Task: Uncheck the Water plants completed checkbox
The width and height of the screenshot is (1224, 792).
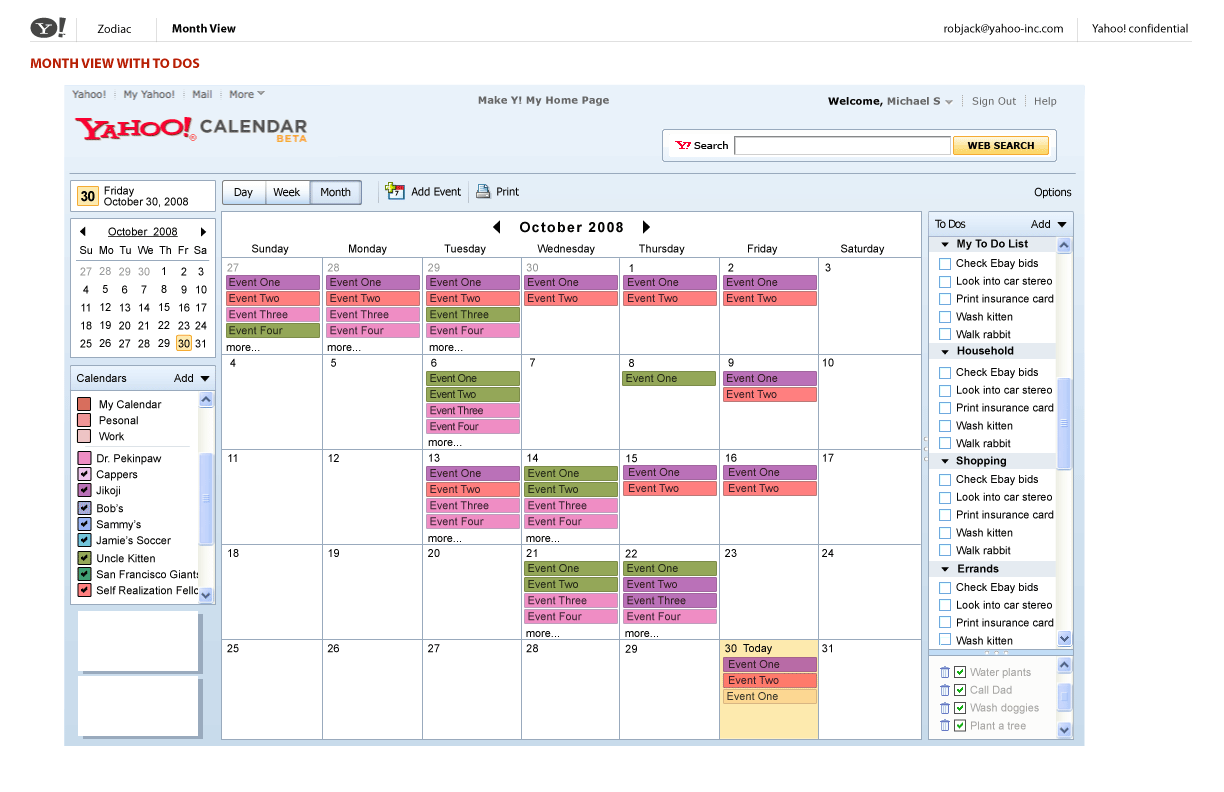Action: [960, 672]
